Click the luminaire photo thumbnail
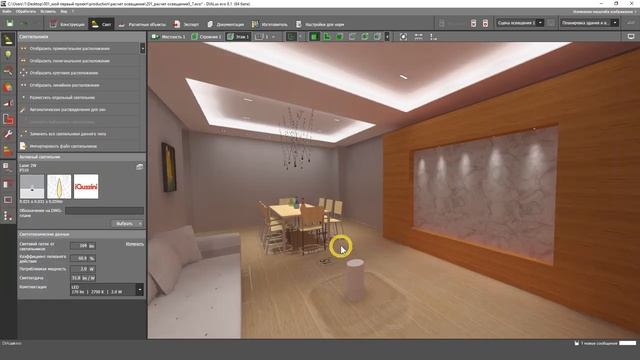 pos(32,187)
